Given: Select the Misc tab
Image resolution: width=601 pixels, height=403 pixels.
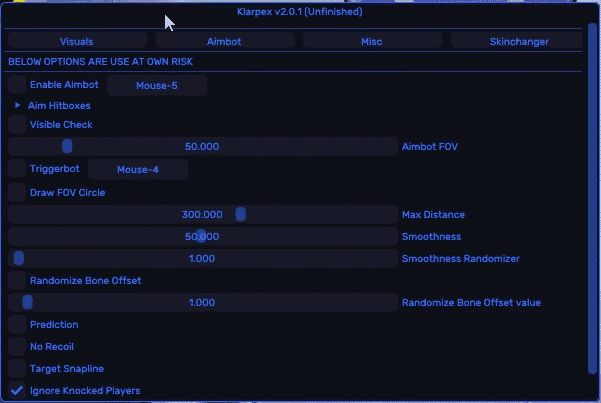Looking at the screenshot, I should tap(372, 41).
